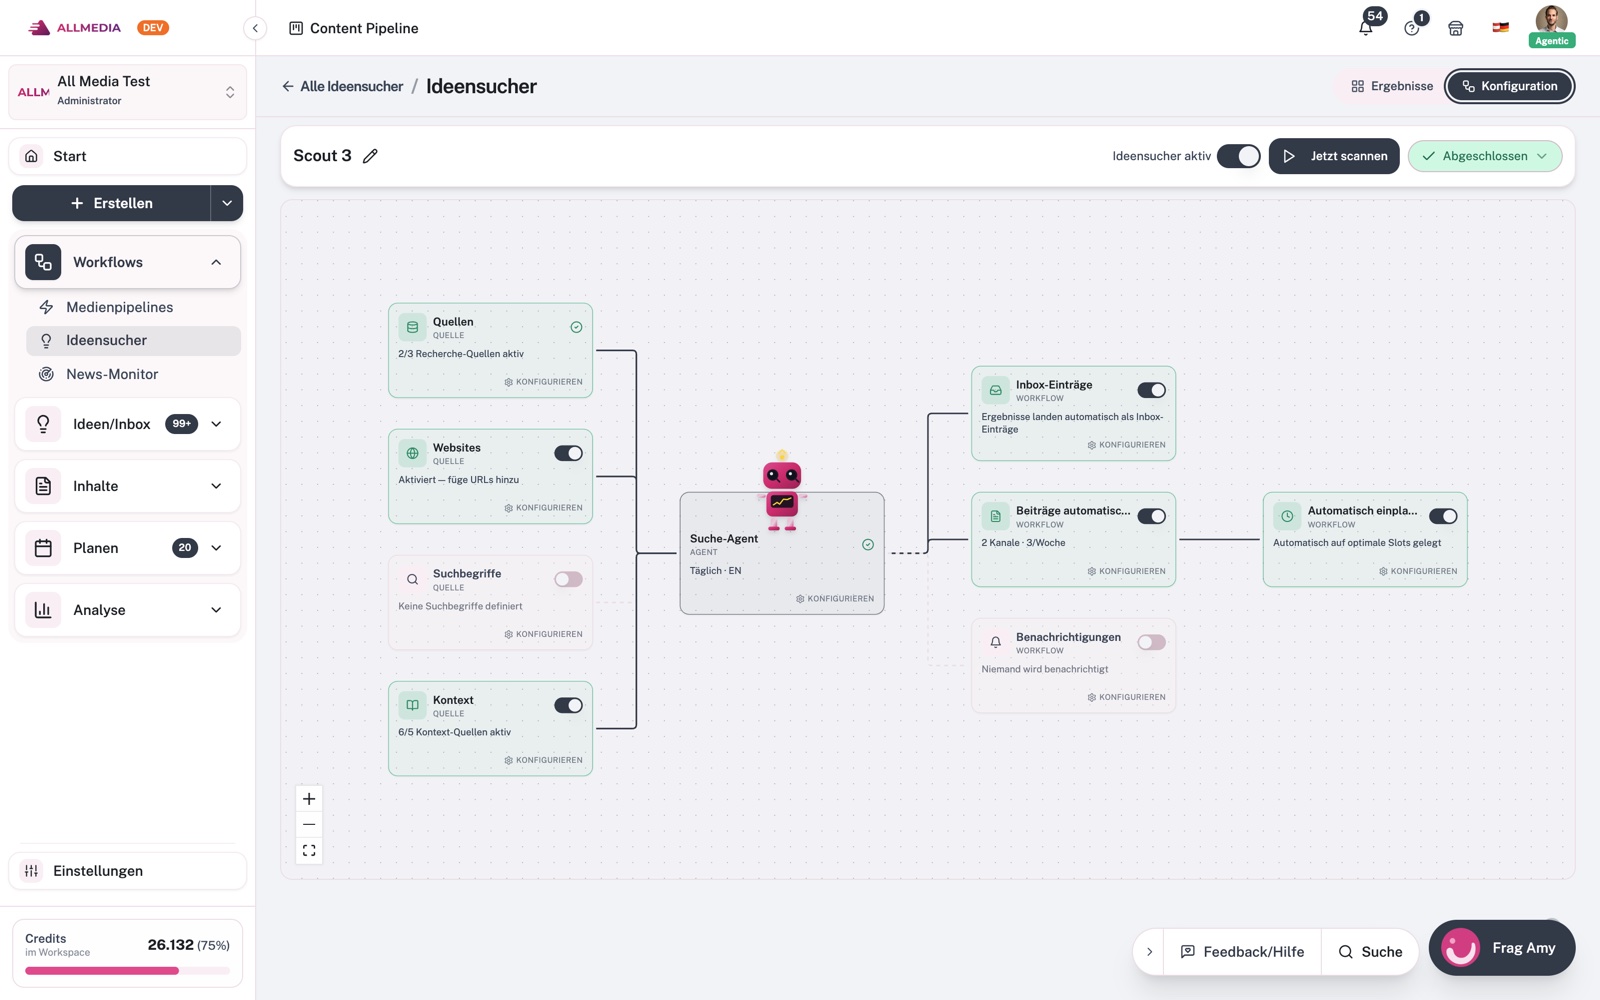Open the Frag Amy assistant
1600x1000 pixels.
(1502, 948)
